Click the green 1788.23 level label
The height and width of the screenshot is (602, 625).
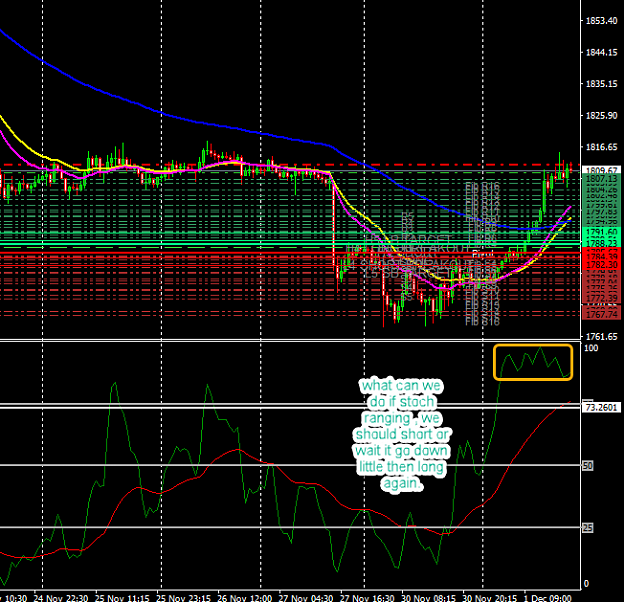(x=602, y=243)
